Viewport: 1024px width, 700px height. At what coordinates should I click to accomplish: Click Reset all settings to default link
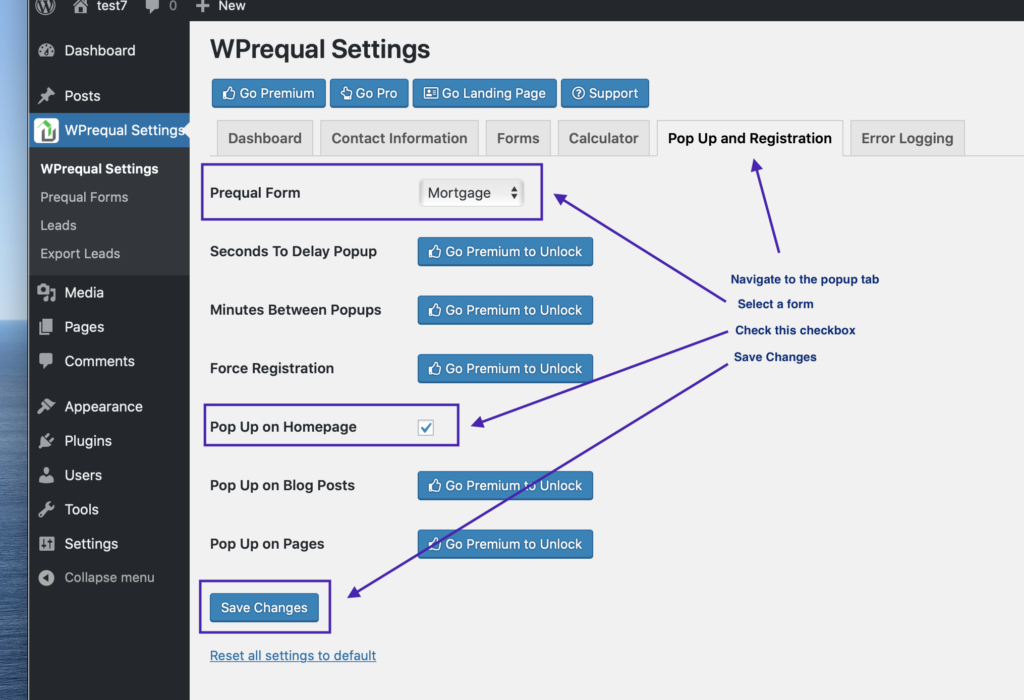(x=293, y=655)
